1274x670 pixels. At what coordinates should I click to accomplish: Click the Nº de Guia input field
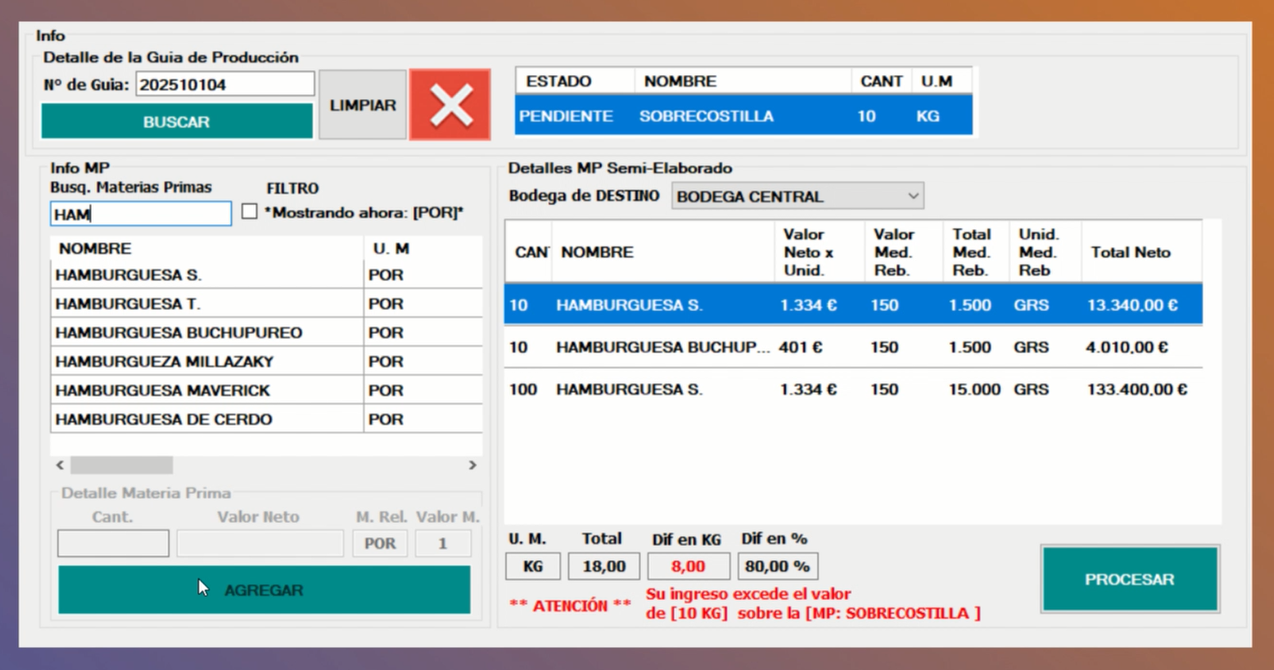225,85
